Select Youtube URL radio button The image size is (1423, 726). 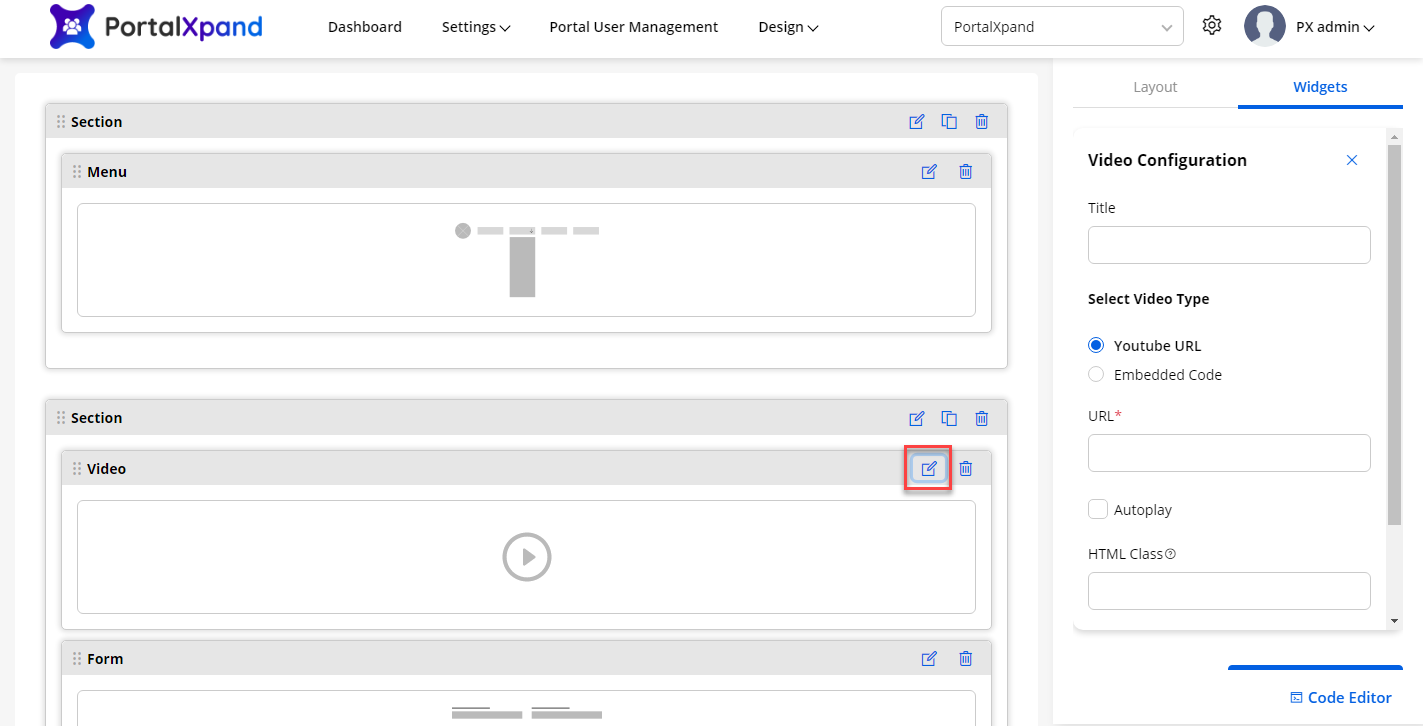(1096, 346)
